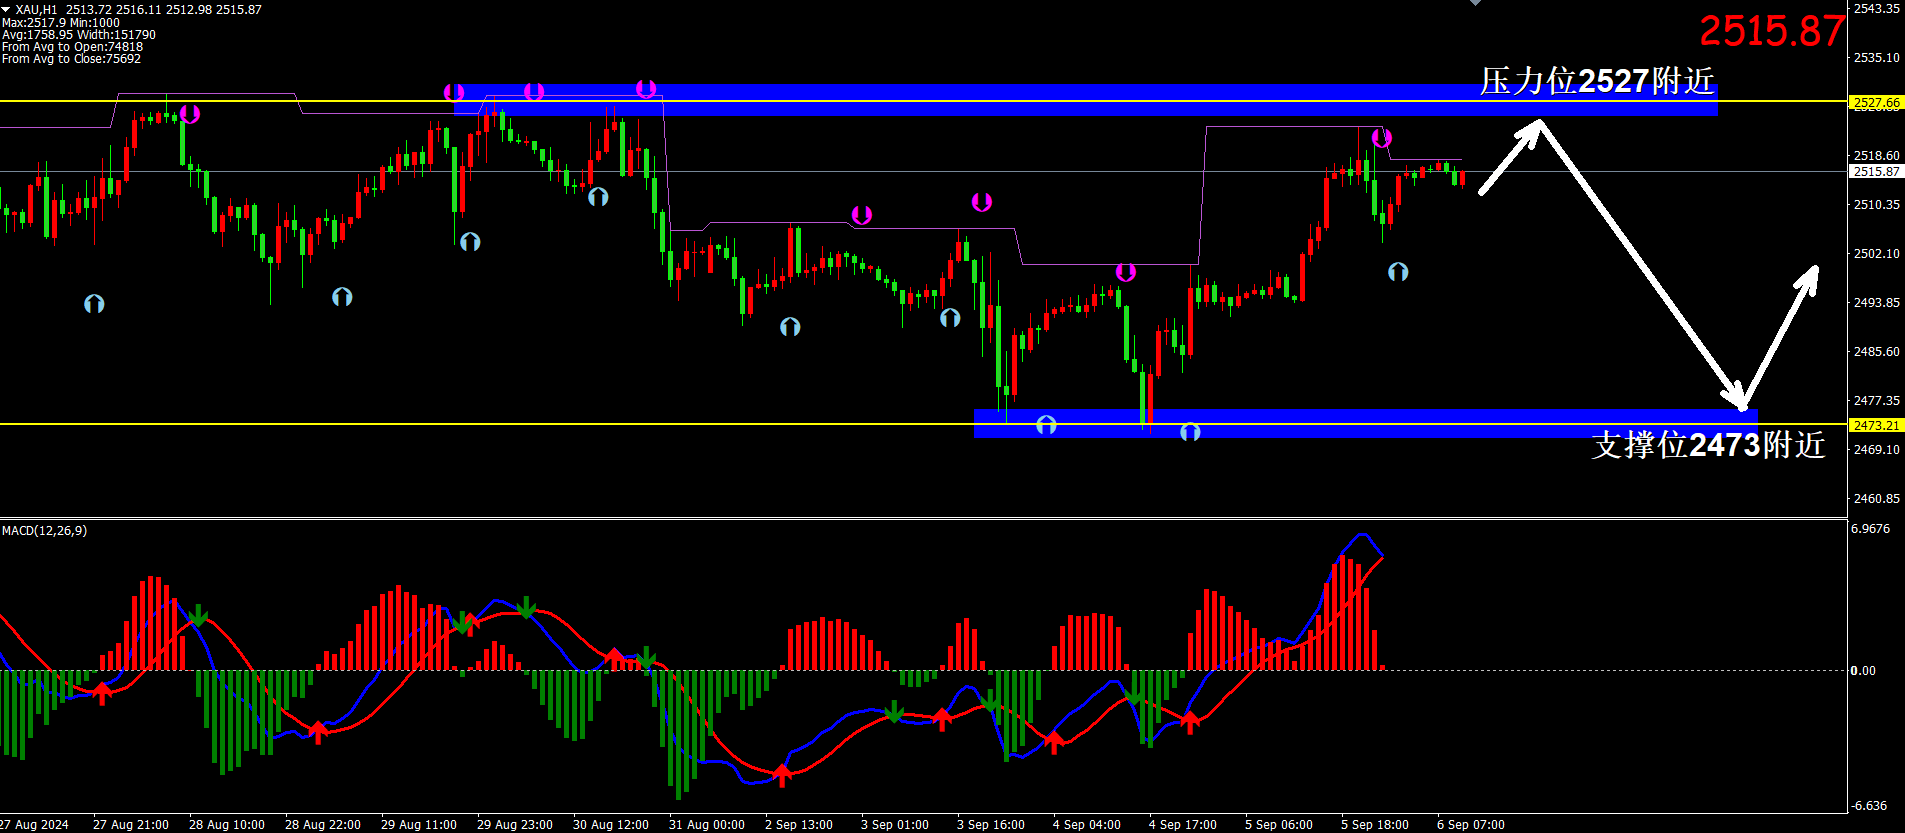The image size is (1905, 833).
Task: Click the 3 Sep 16:00 time label
Action: [991, 824]
